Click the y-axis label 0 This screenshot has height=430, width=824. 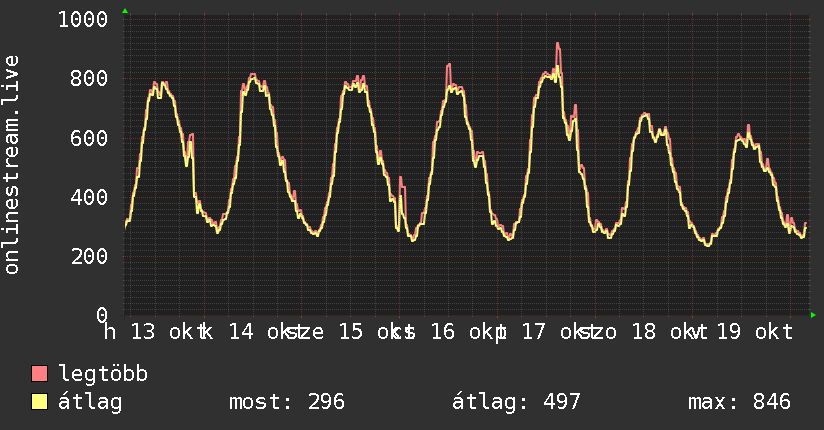pos(102,315)
